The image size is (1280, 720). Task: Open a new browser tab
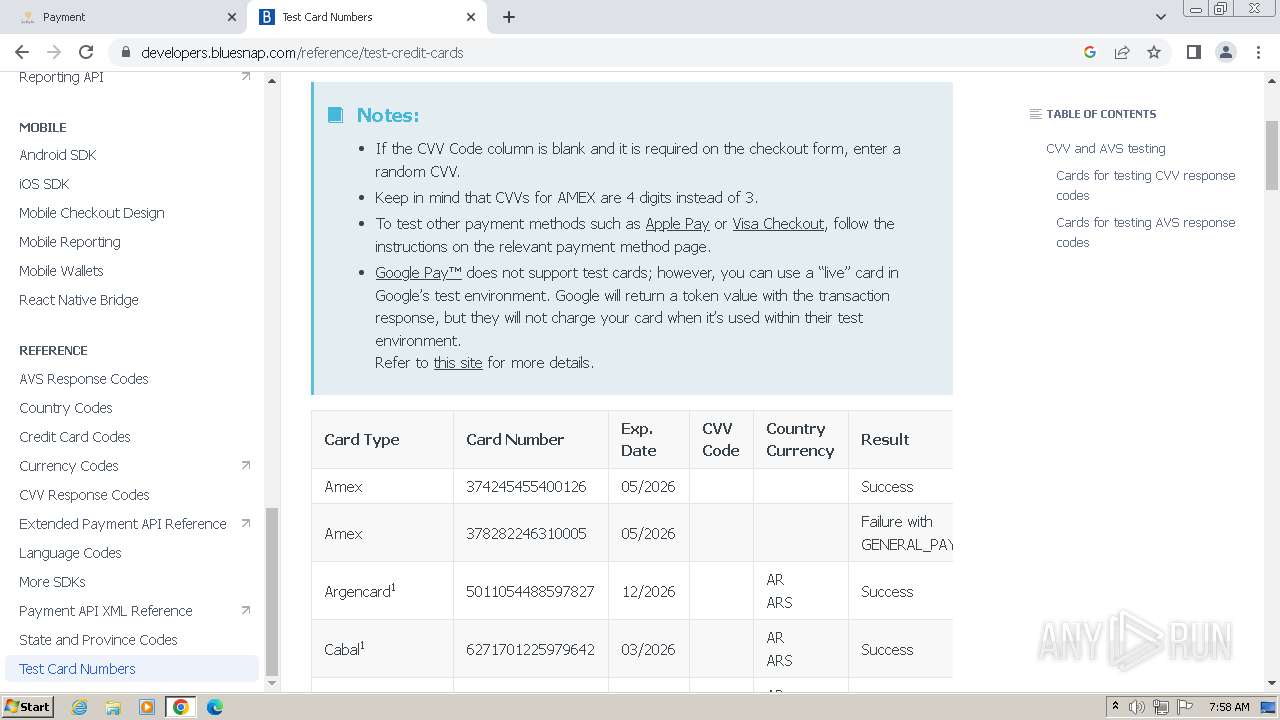(509, 17)
